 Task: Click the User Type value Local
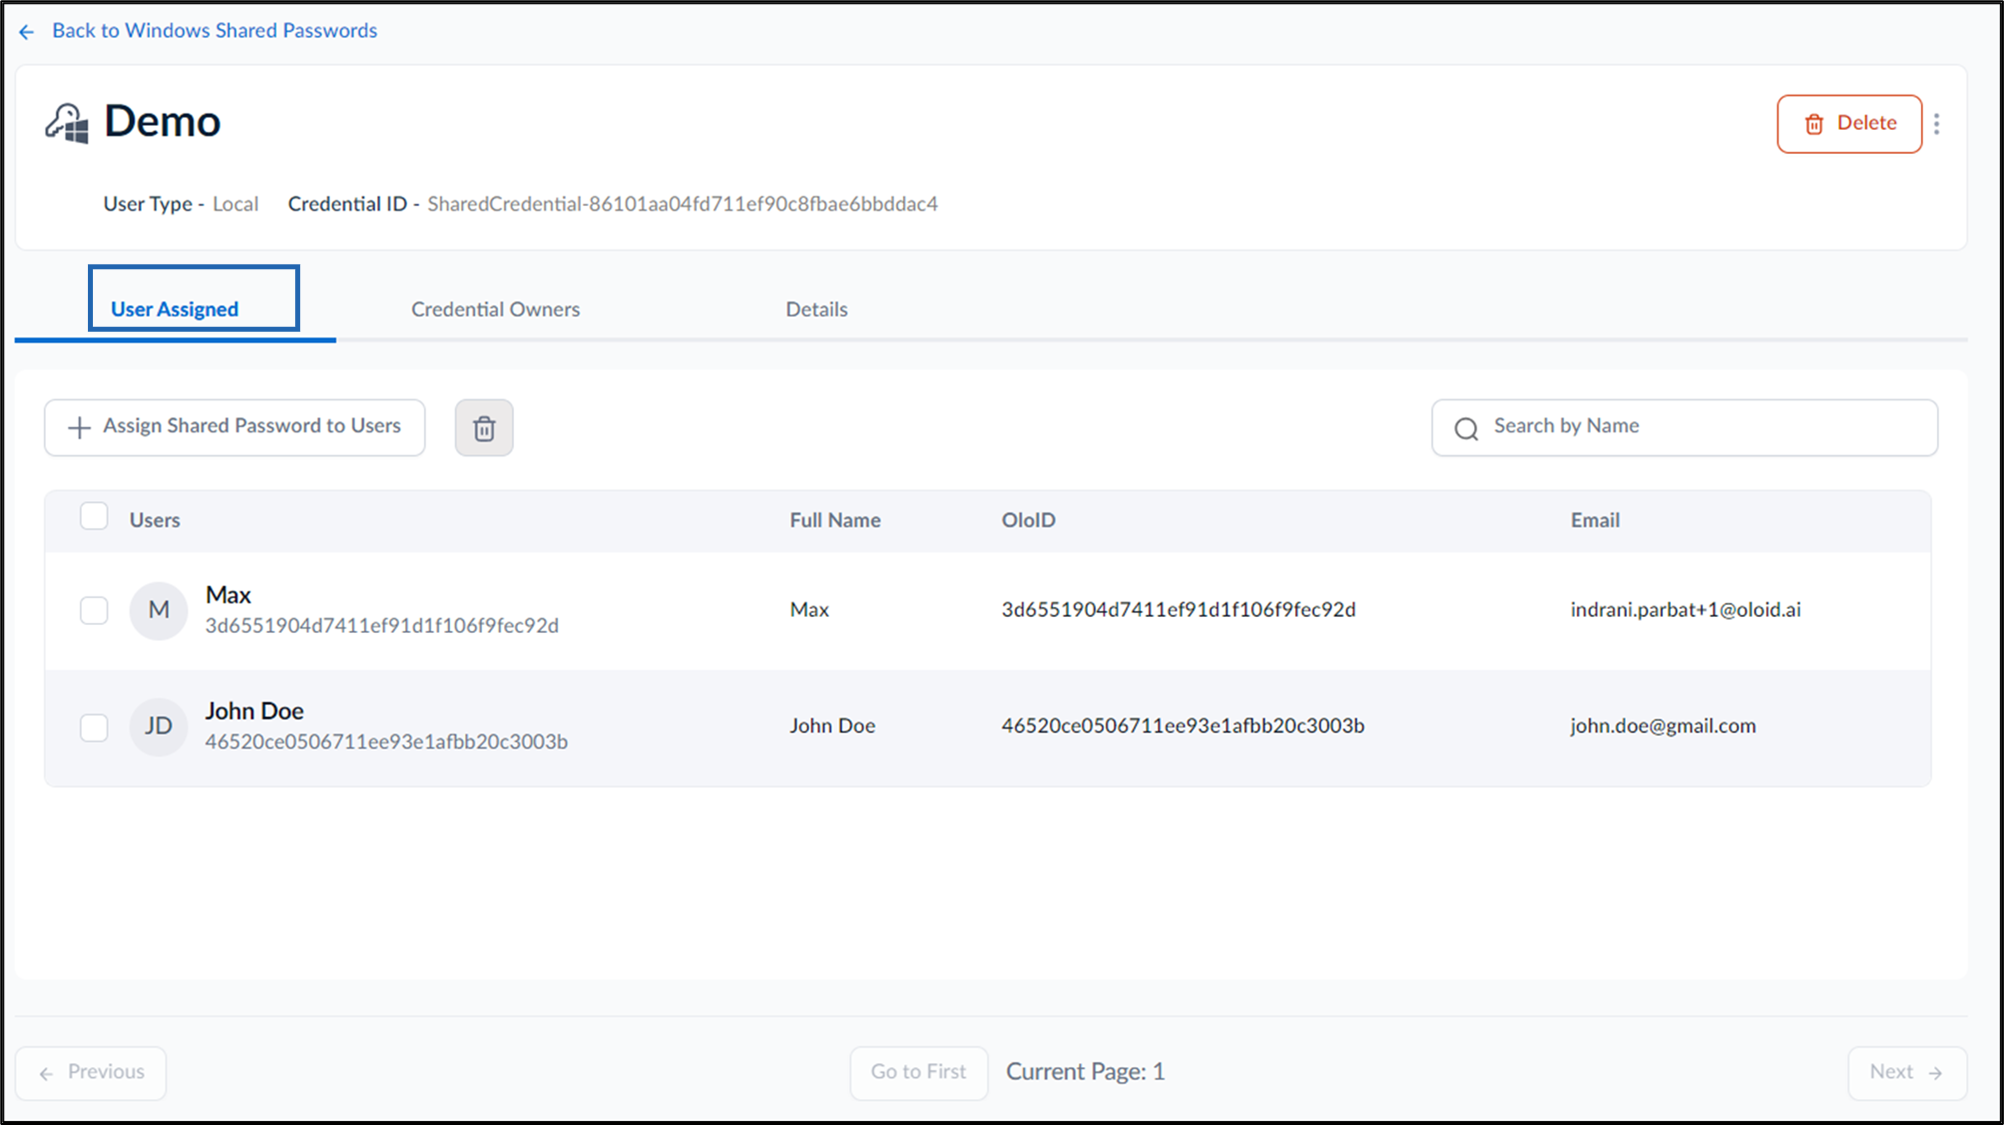click(235, 204)
